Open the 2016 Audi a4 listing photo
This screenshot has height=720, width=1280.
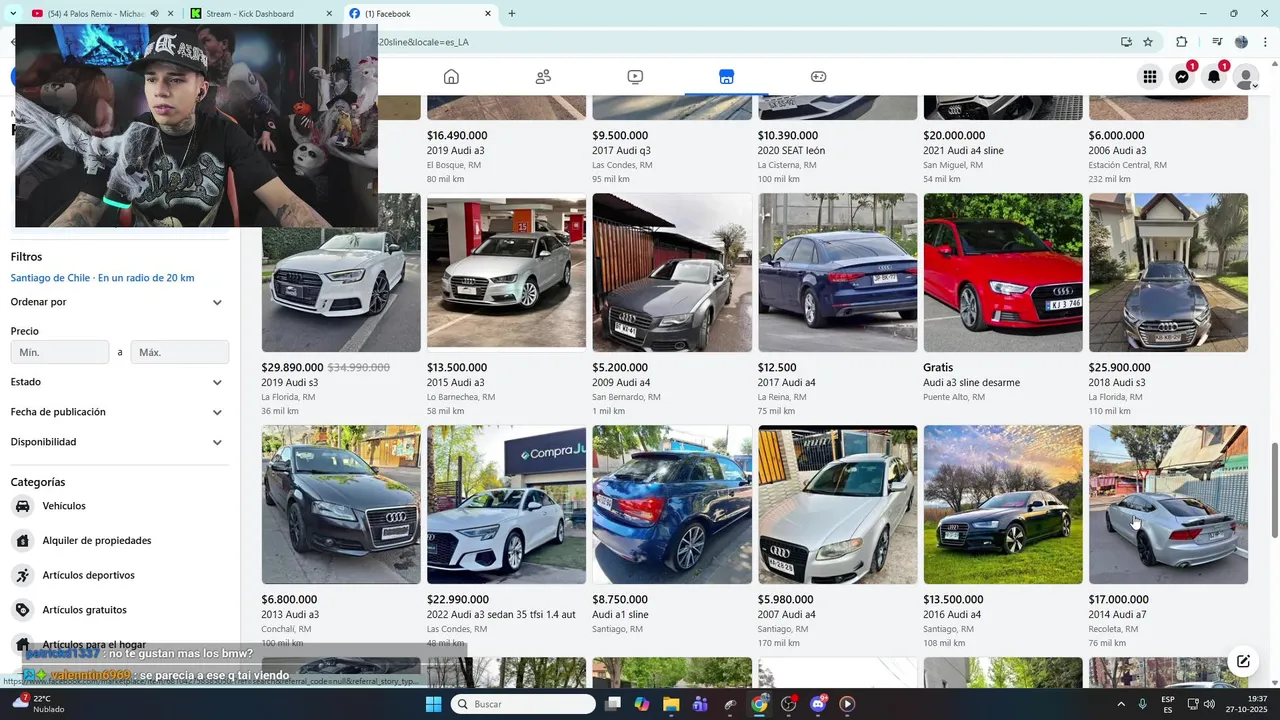click(x=1003, y=505)
